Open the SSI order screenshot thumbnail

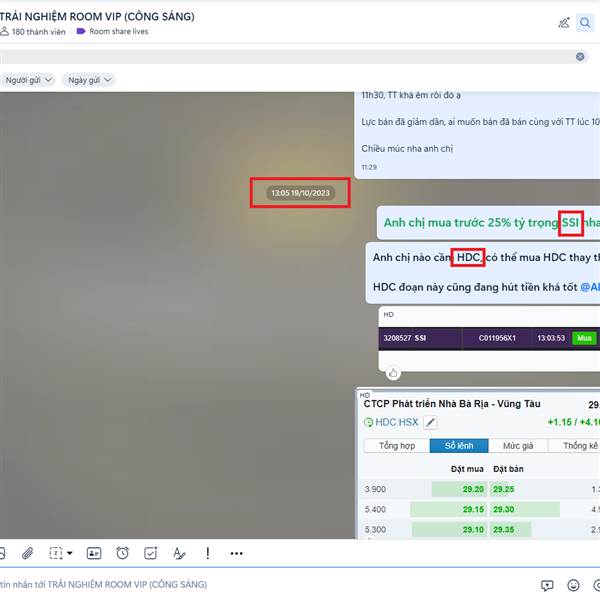489,339
